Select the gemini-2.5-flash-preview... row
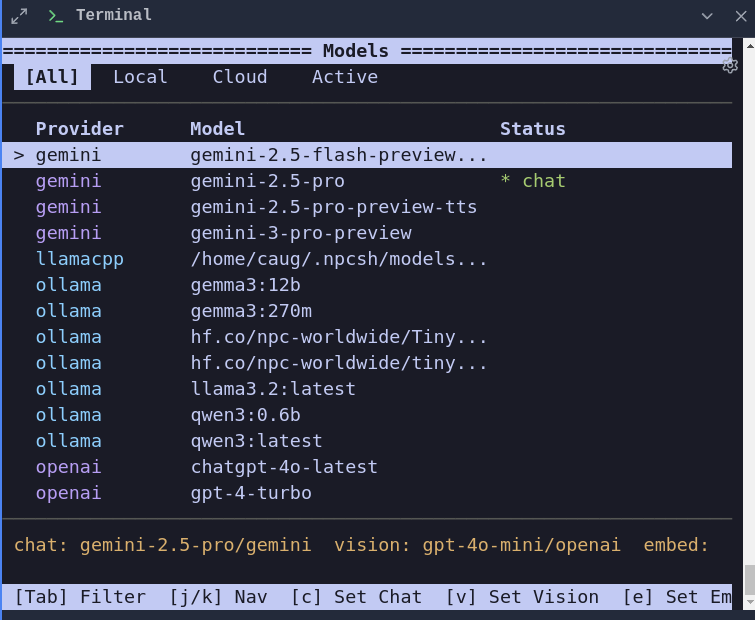 367,155
